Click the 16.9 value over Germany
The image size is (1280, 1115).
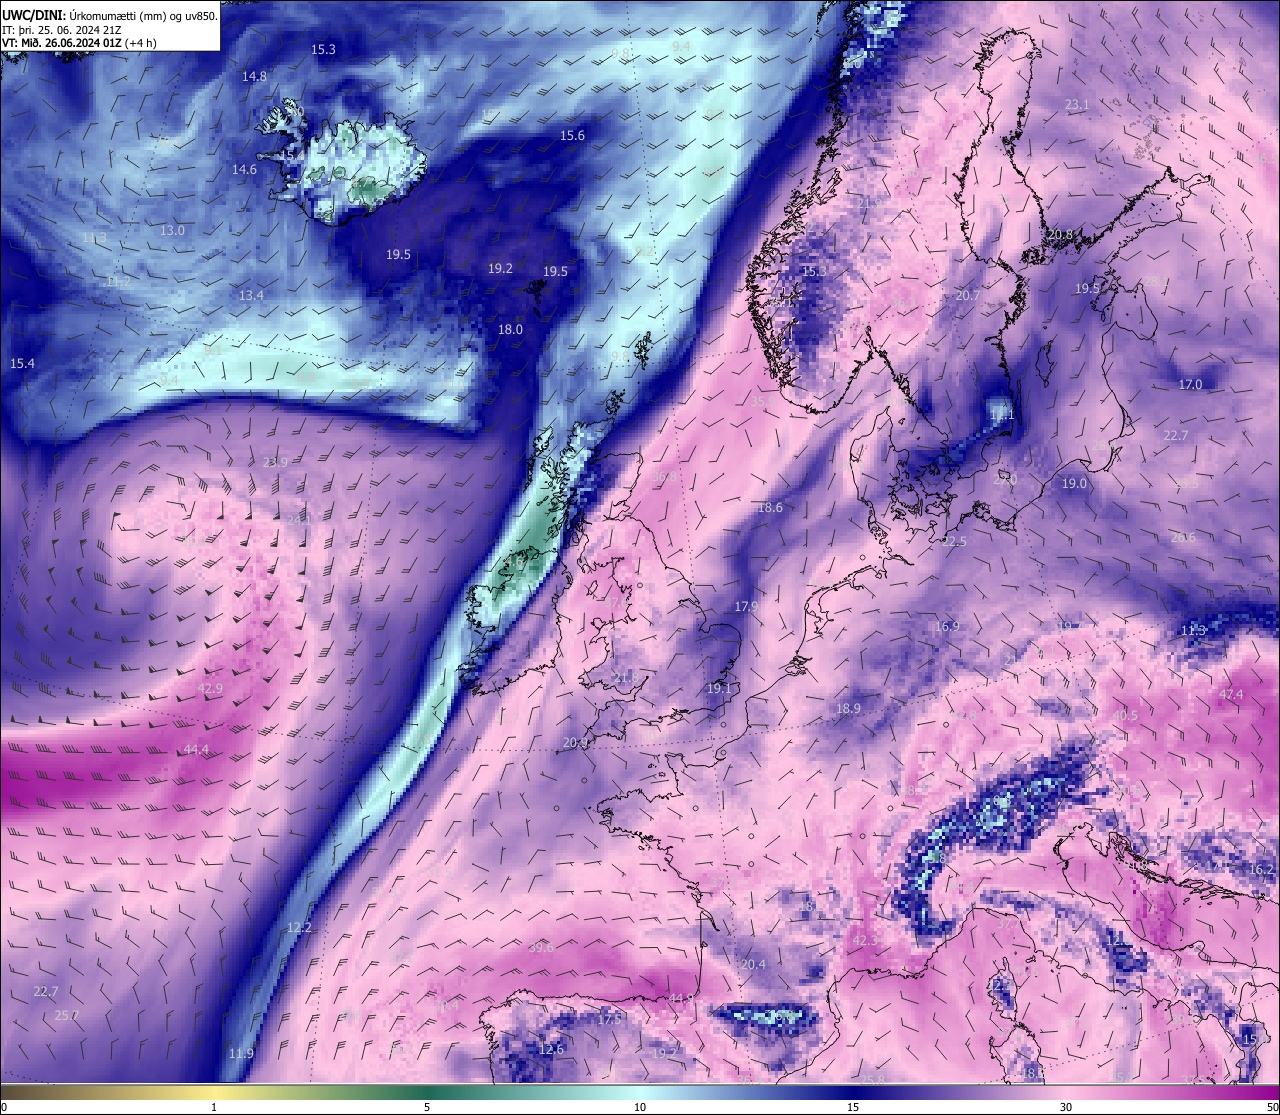(946, 626)
